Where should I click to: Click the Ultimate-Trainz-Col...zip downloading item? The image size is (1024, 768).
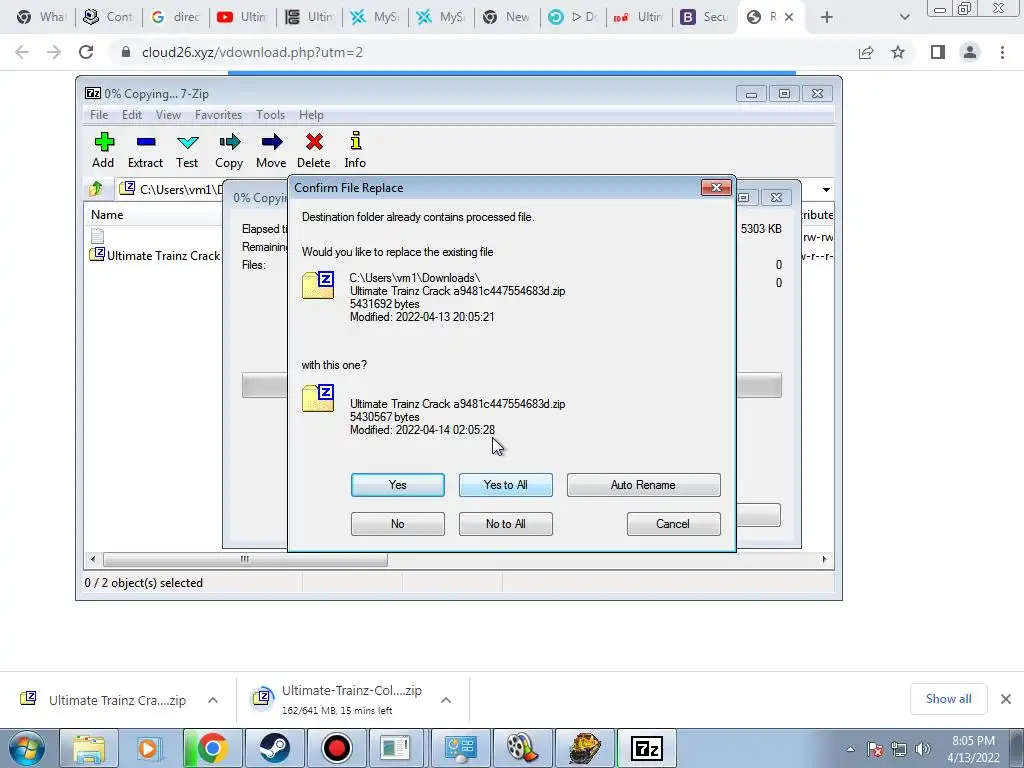338,700
